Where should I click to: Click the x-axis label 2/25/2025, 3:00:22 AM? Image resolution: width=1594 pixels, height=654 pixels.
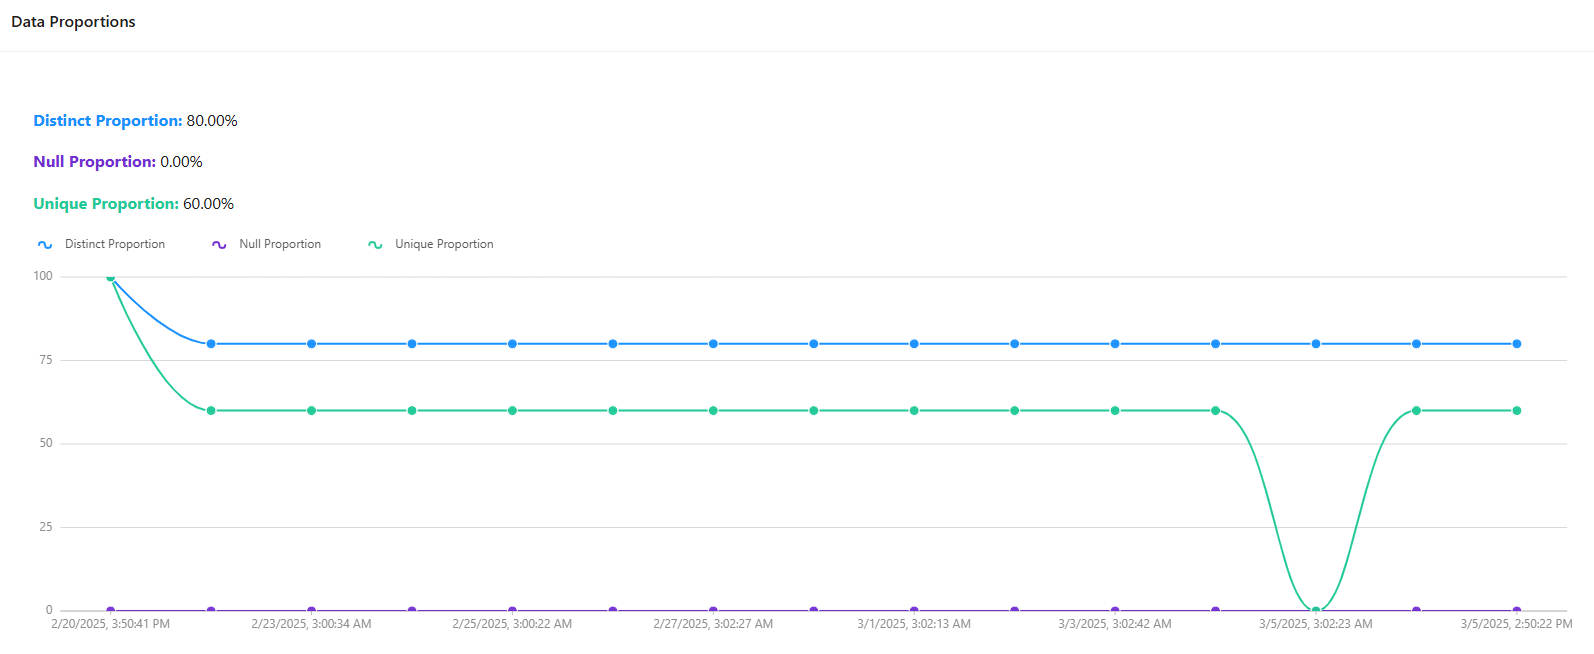pos(512,624)
